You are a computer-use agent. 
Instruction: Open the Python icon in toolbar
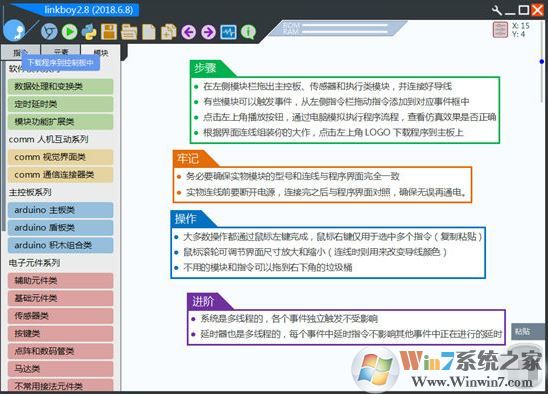tap(89, 32)
